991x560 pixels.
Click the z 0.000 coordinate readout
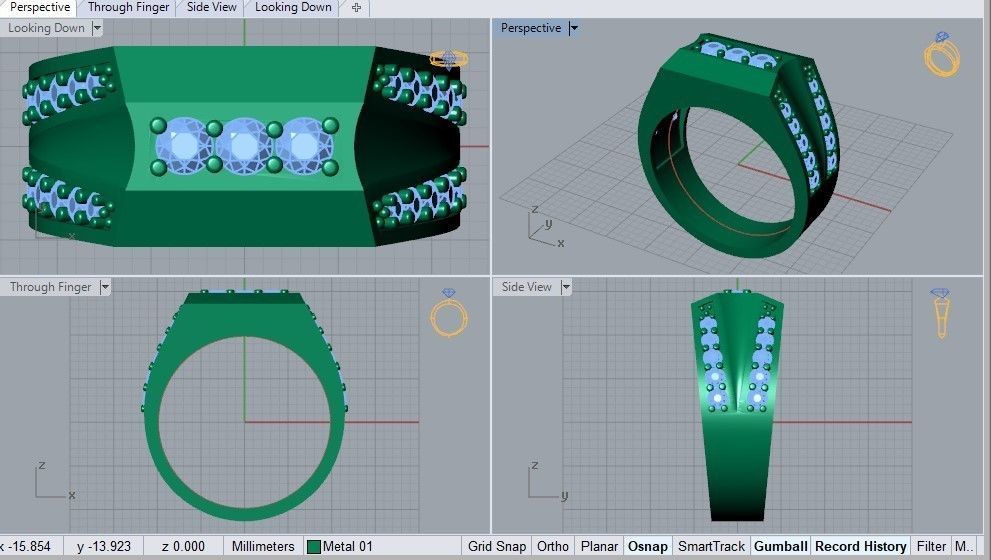coord(183,546)
